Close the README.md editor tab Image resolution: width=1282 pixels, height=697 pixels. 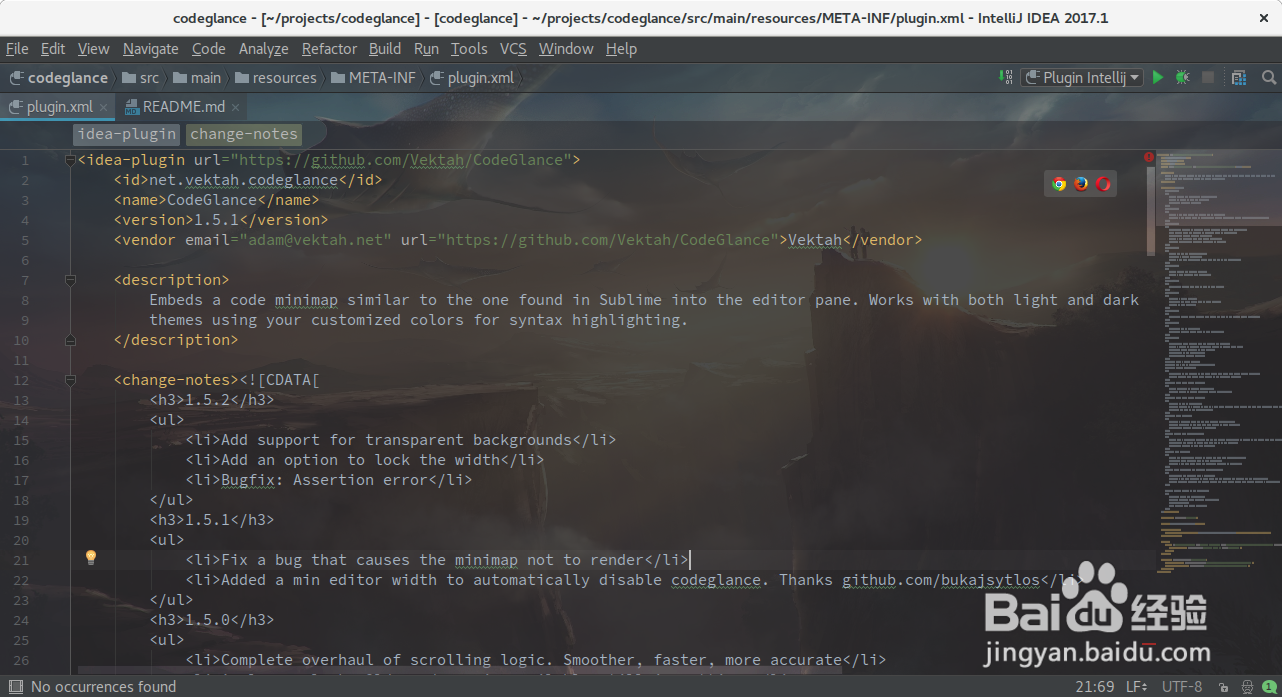tap(235, 107)
